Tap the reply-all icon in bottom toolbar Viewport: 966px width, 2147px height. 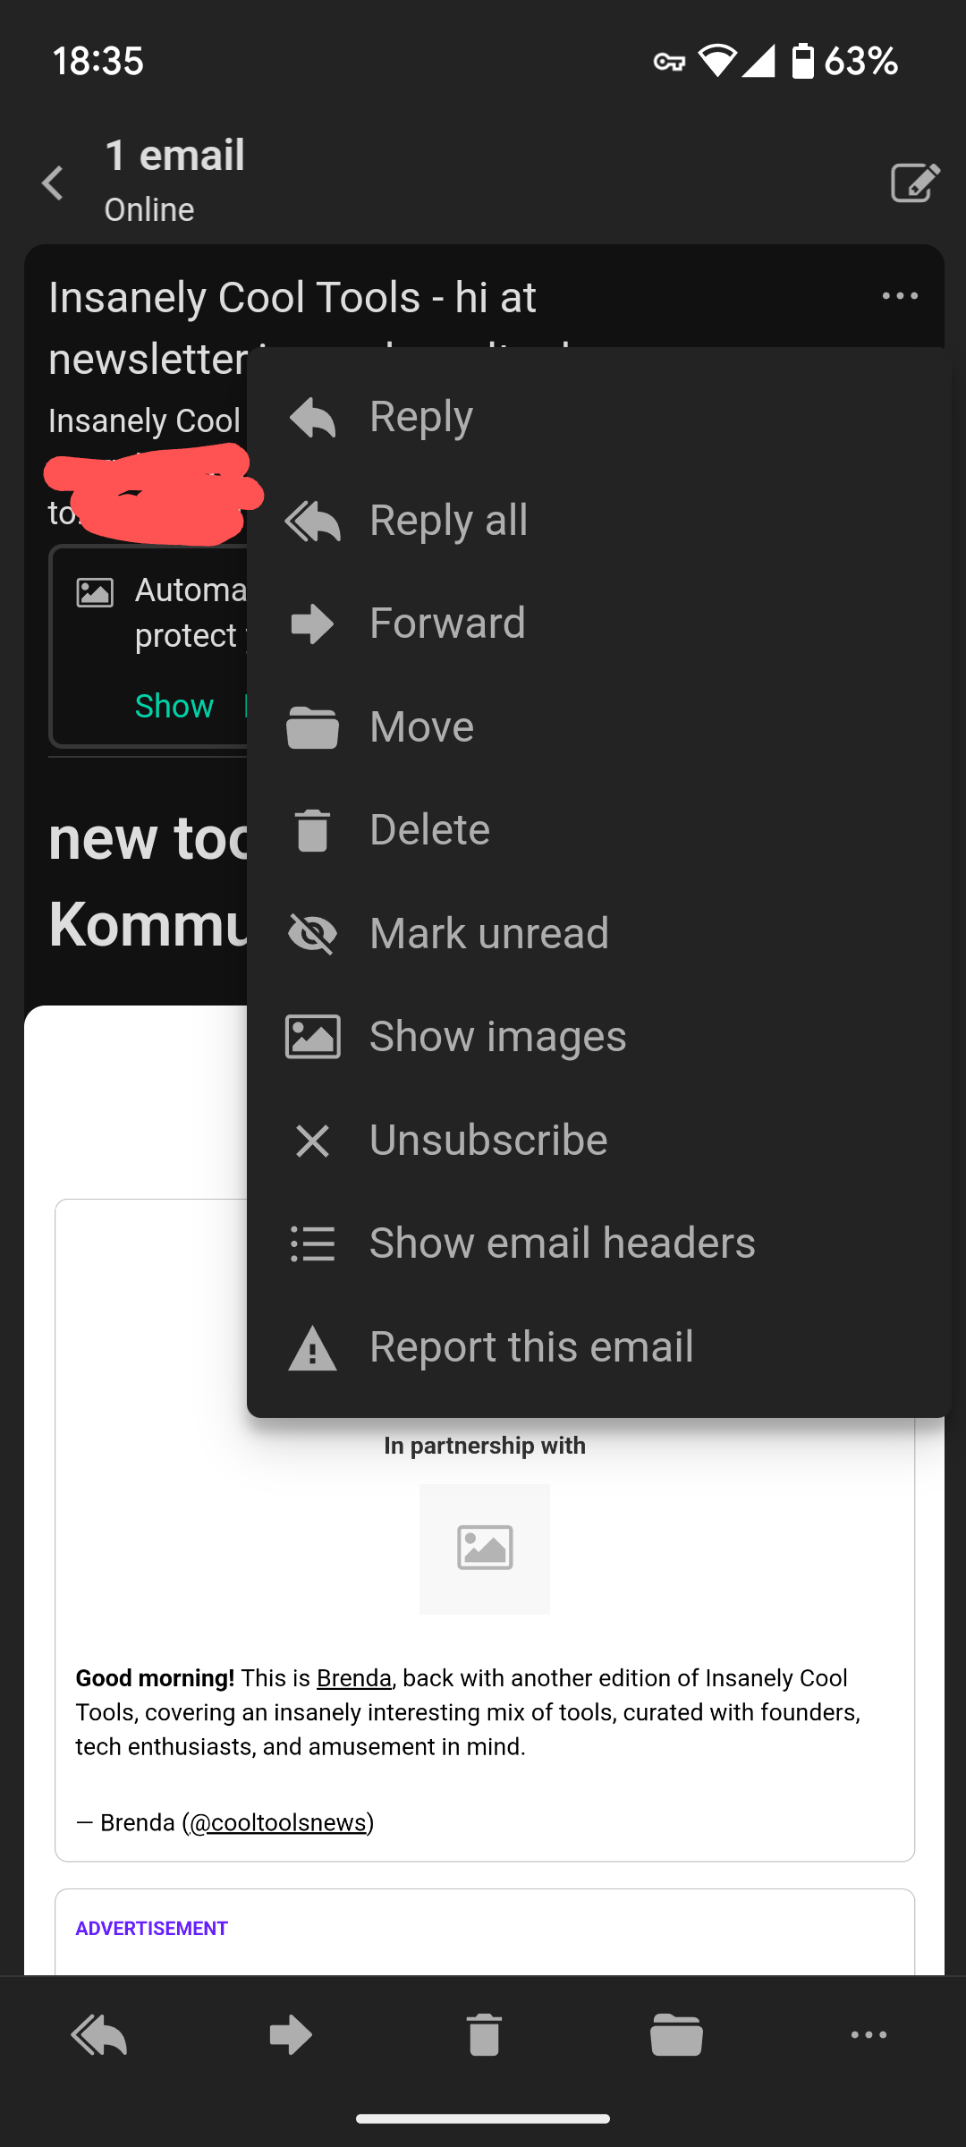coord(99,2035)
